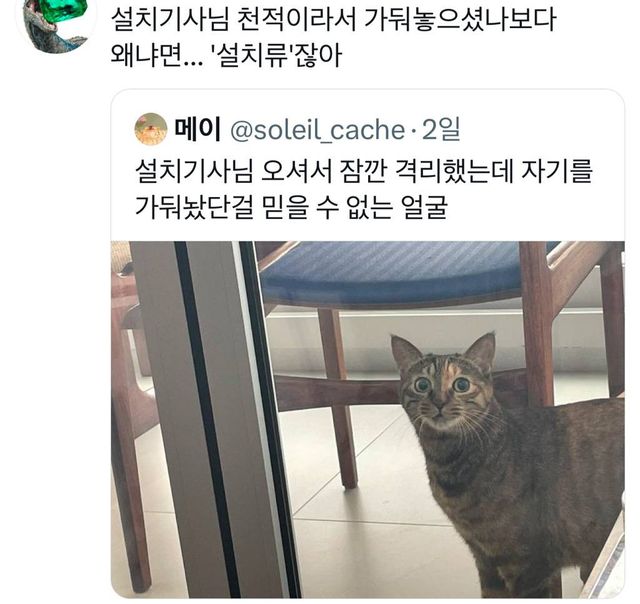This screenshot has height=604, width=640.
Task: Click empty space right of 2일 in quoted header
Action: pyautogui.click(x=539, y=129)
